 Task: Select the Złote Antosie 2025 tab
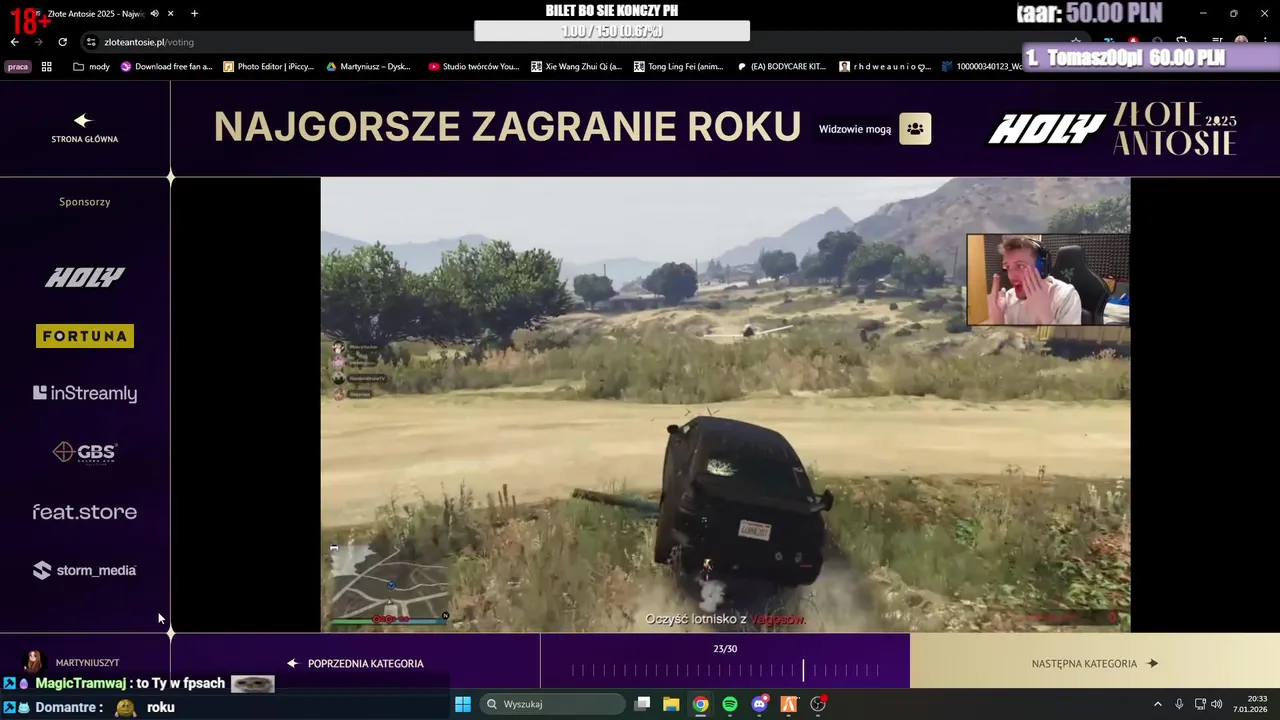click(95, 14)
